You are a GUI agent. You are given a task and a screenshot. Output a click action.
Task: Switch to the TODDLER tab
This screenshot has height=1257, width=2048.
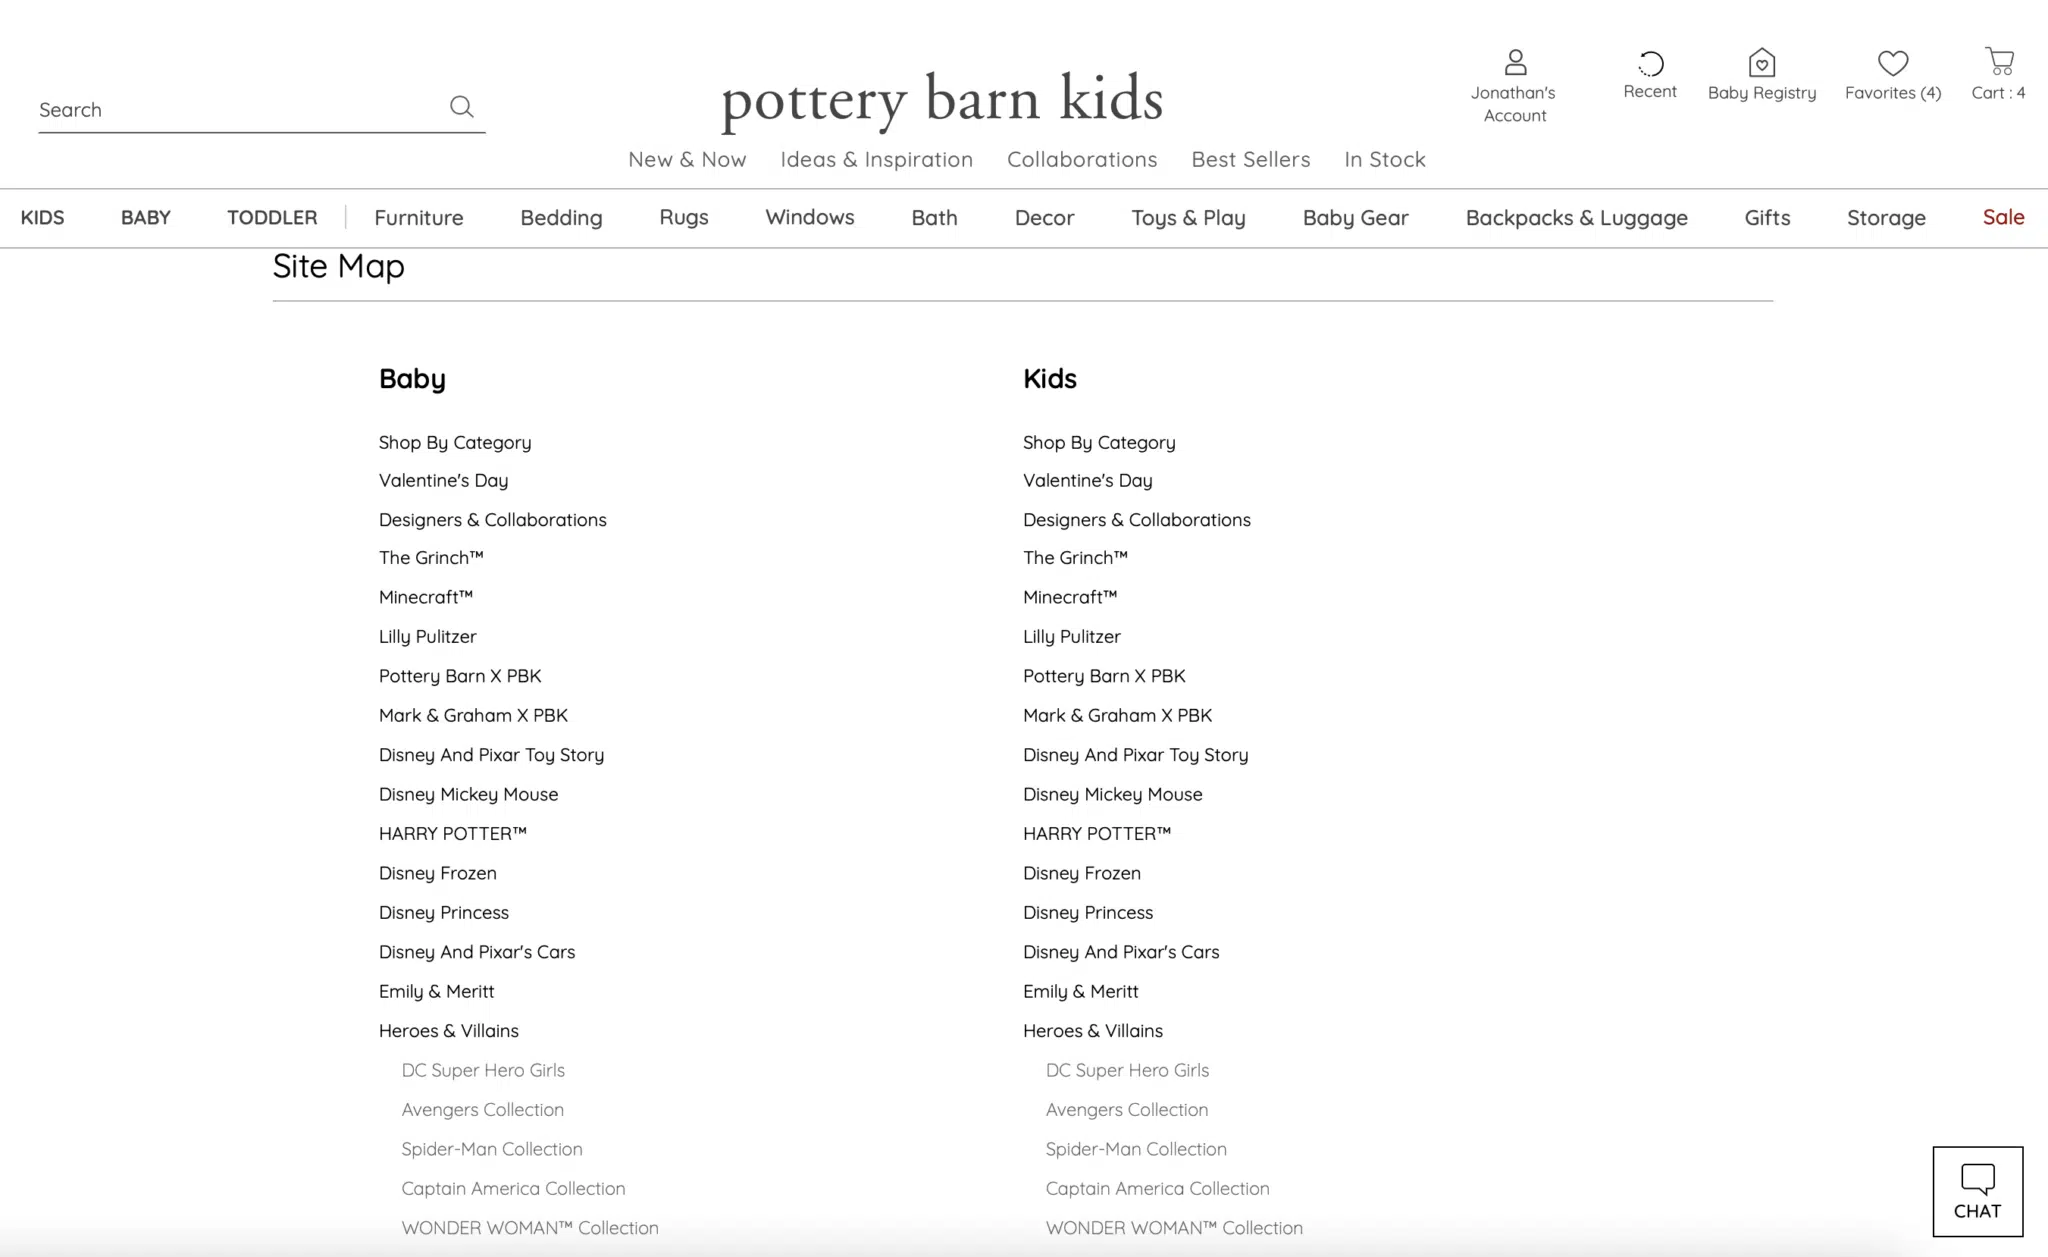(271, 217)
